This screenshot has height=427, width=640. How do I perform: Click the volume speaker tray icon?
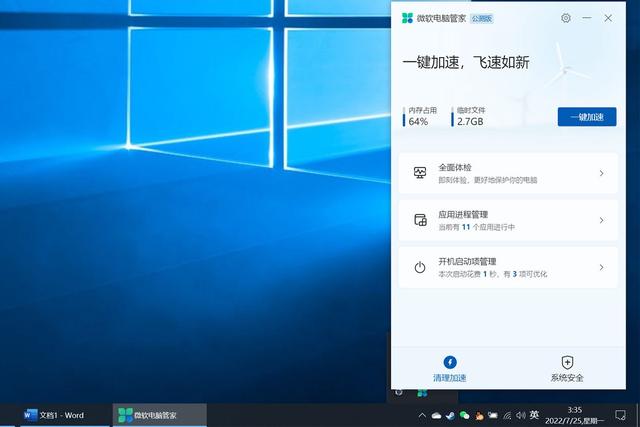click(x=521, y=416)
